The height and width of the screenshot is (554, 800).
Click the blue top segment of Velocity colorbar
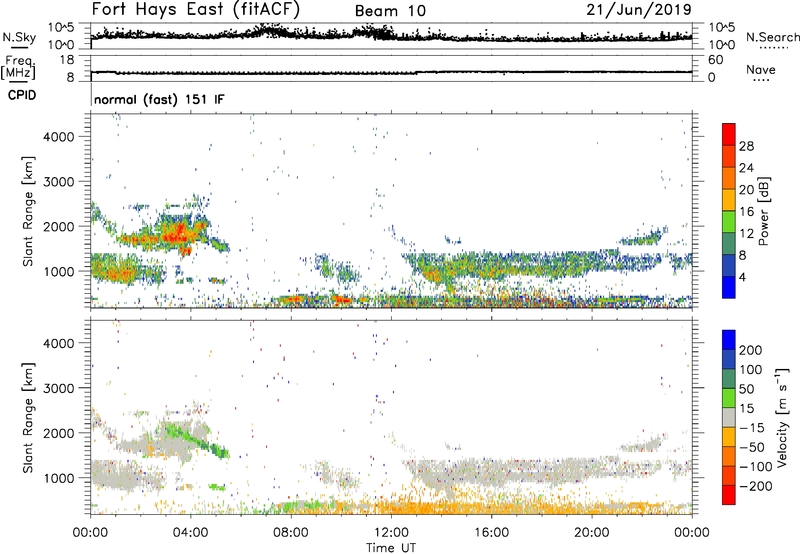(729, 339)
